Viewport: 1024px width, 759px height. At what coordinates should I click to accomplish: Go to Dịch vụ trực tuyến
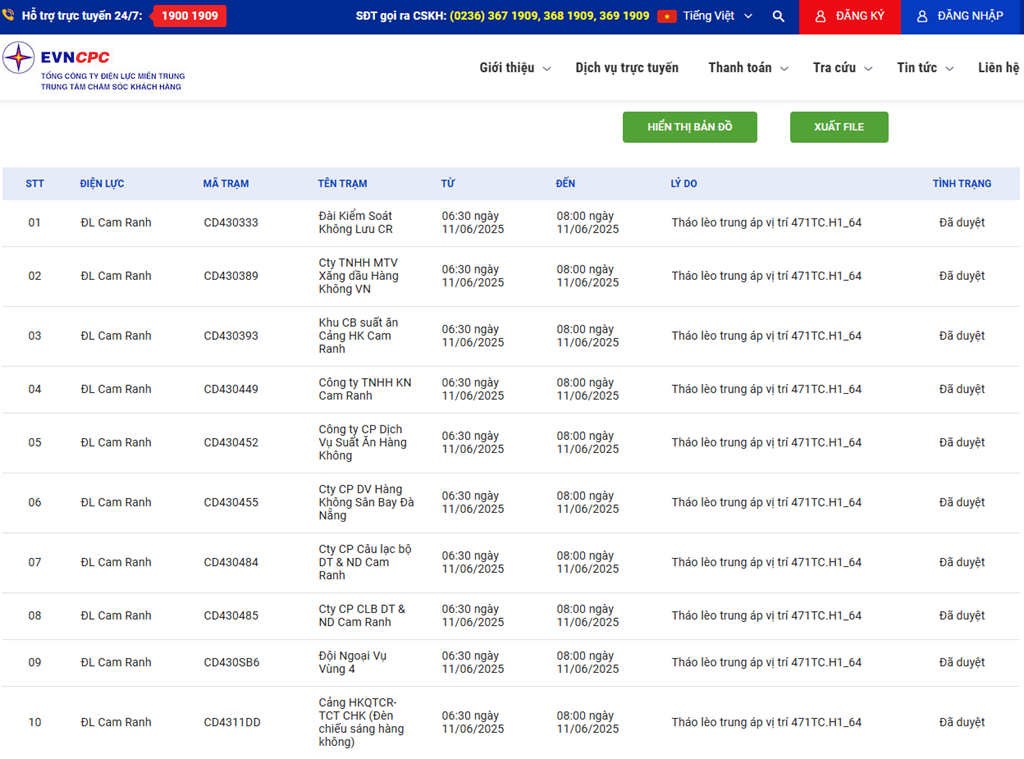click(x=627, y=68)
